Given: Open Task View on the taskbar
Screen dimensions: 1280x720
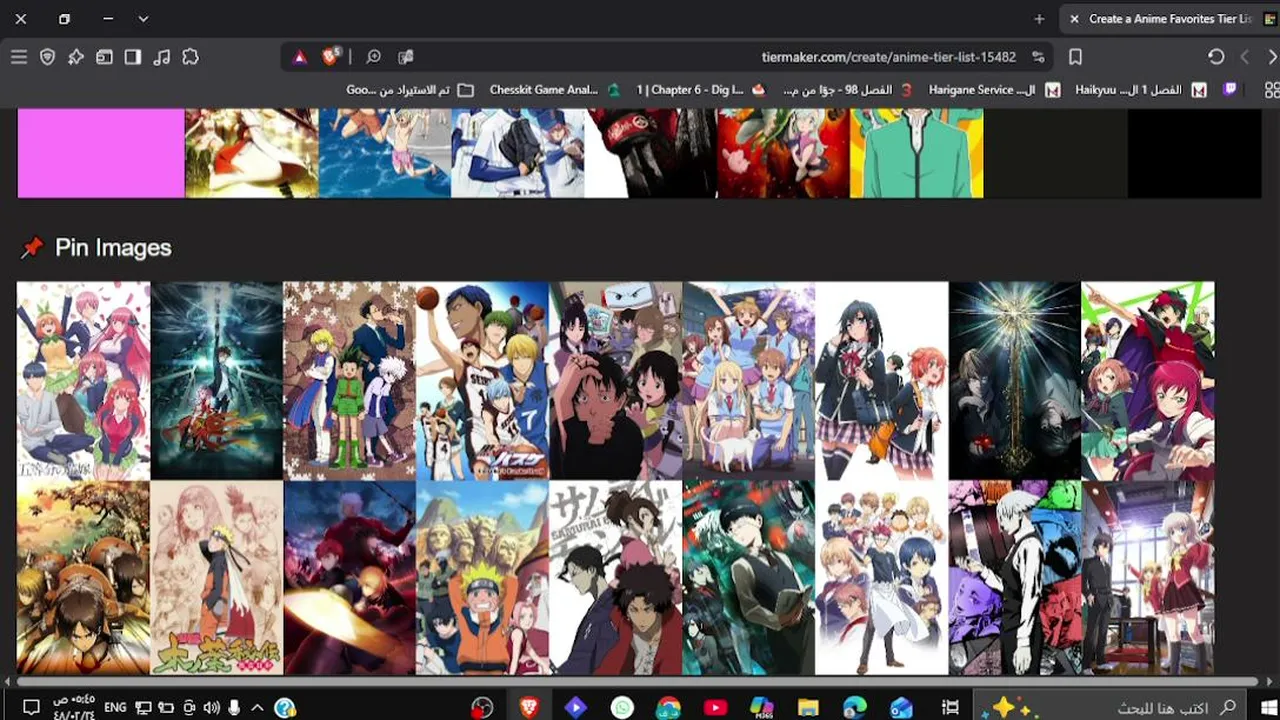Looking at the screenshot, I should pyautogui.click(x=951, y=707).
